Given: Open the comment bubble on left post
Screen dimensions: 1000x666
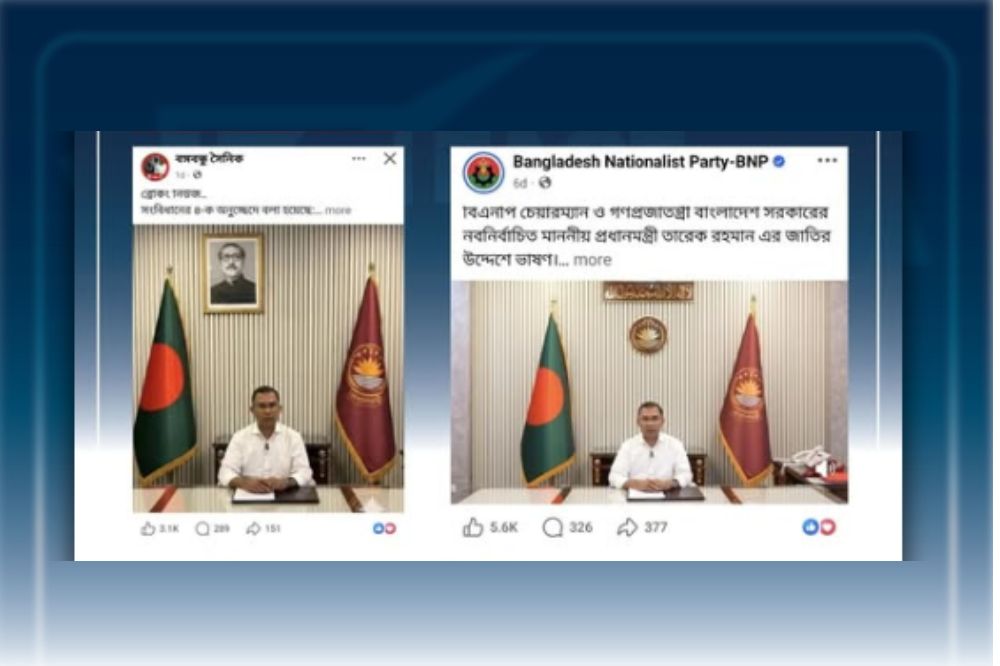Looking at the screenshot, I should point(202,529).
